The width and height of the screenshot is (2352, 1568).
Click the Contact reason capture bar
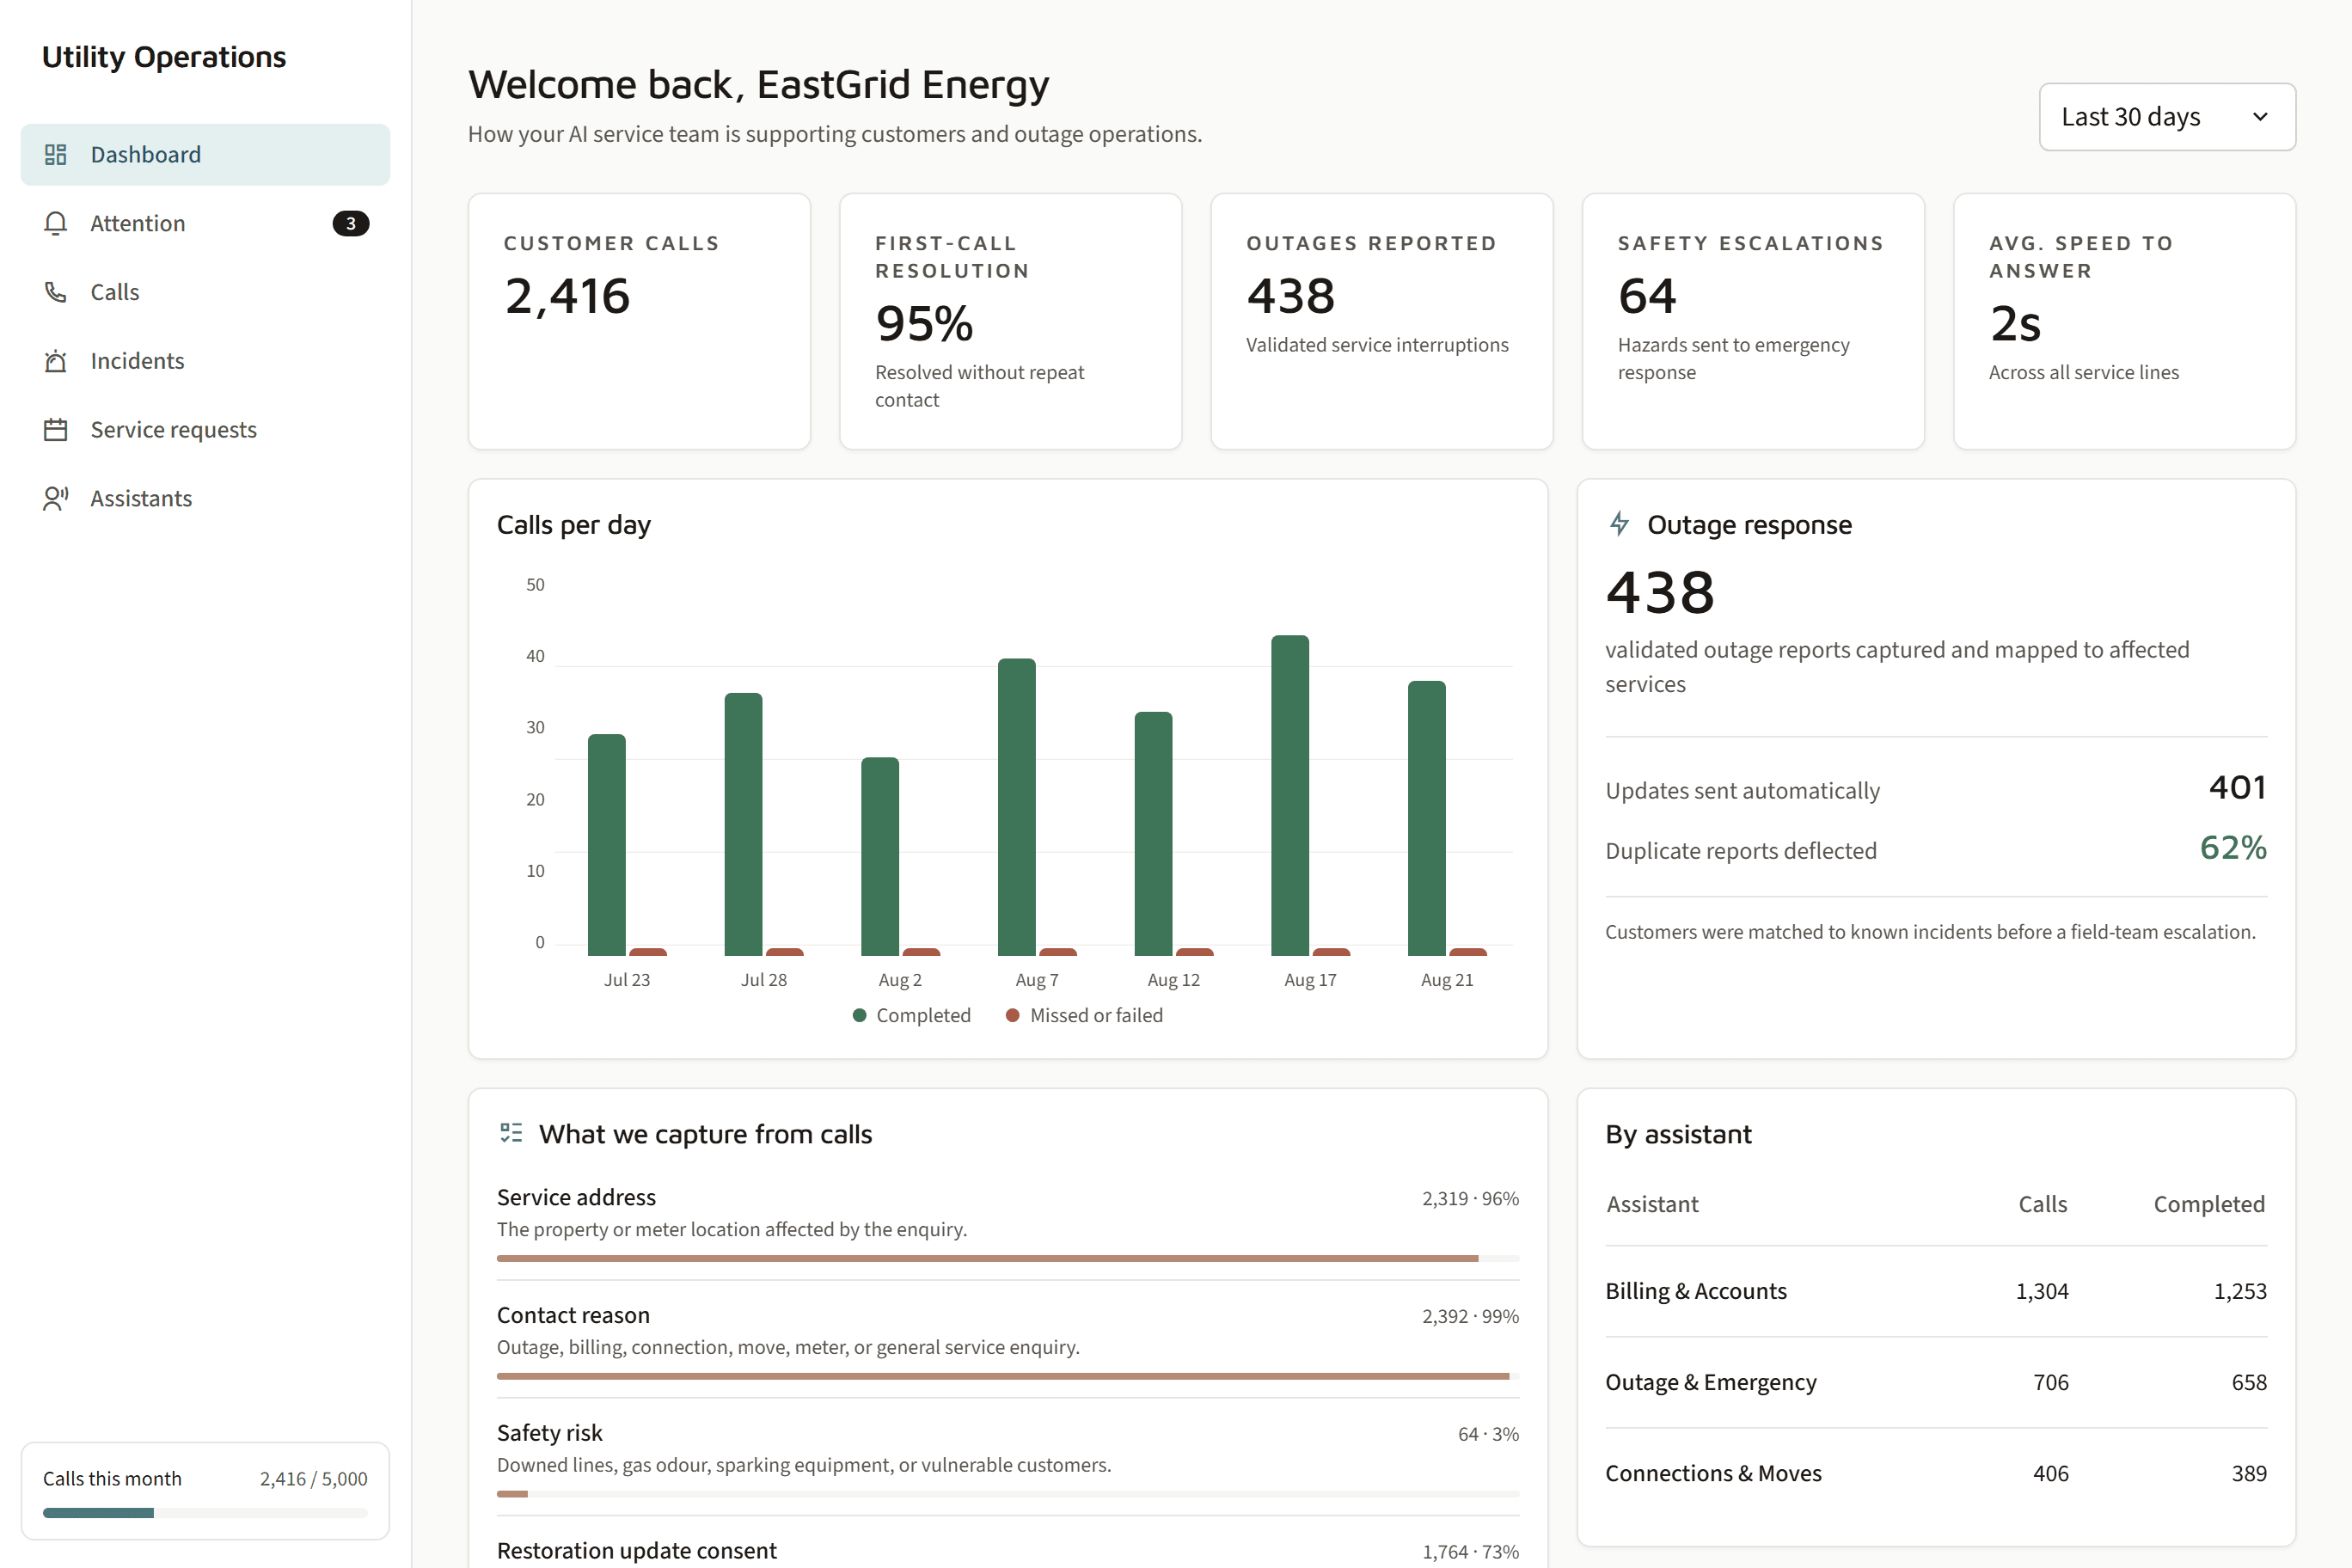pyautogui.click(x=1008, y=1376)
